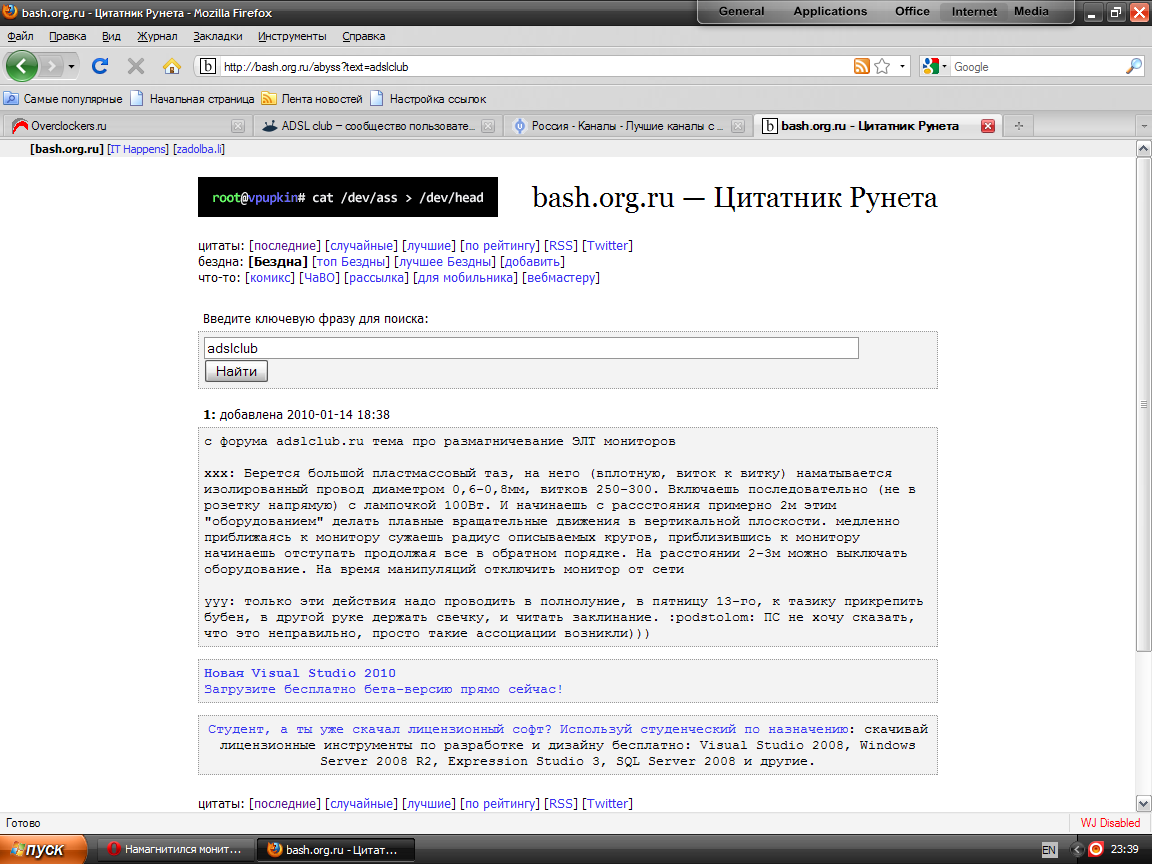The width and height of the screenshot is (1152, 864).
Task: Click the IT Happens link
Action: pyautogui.click(x=138, y=148)
